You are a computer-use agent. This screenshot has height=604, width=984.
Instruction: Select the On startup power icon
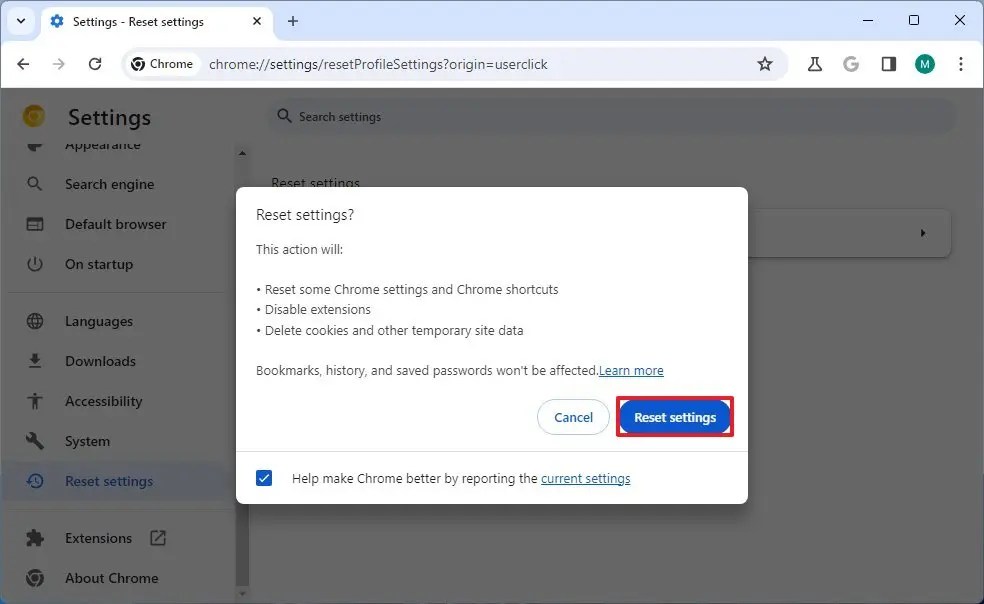coord(36,264)
